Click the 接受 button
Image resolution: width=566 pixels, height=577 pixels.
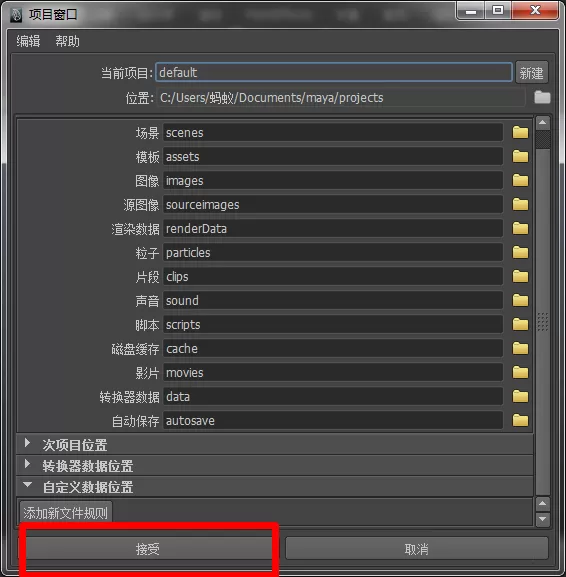pyautogui.click(x=147, y=549)
